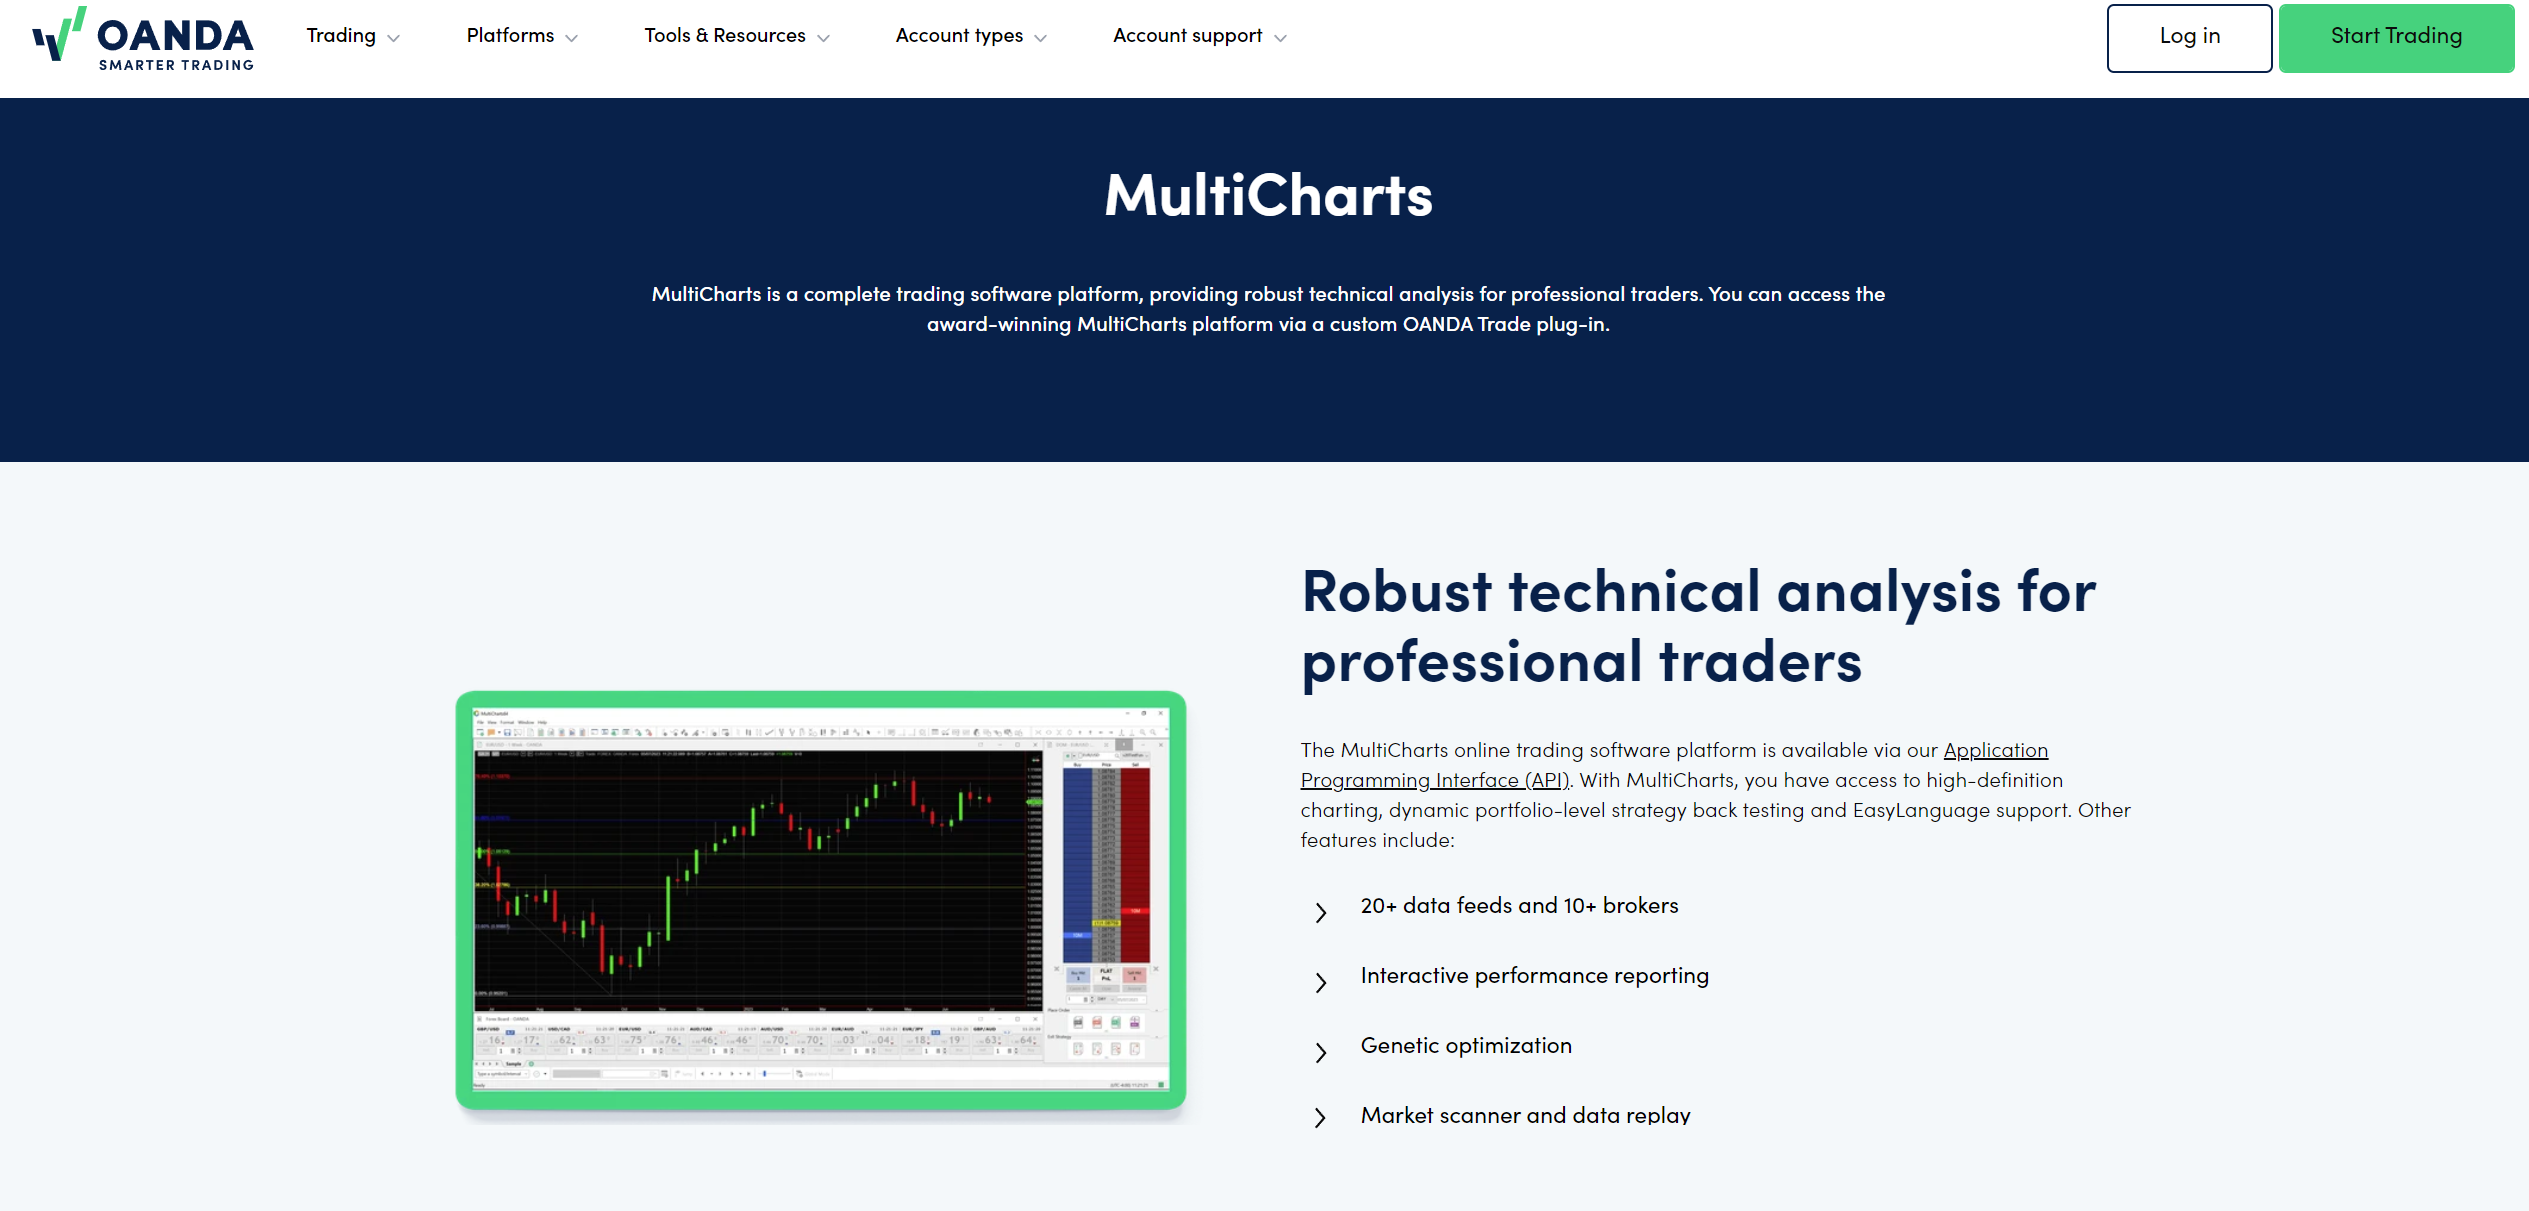Screen dimensions: 2529x1211
Task: Click the MultiCharts page heading
Action: pyautogui.click(x=1268, y=195)
